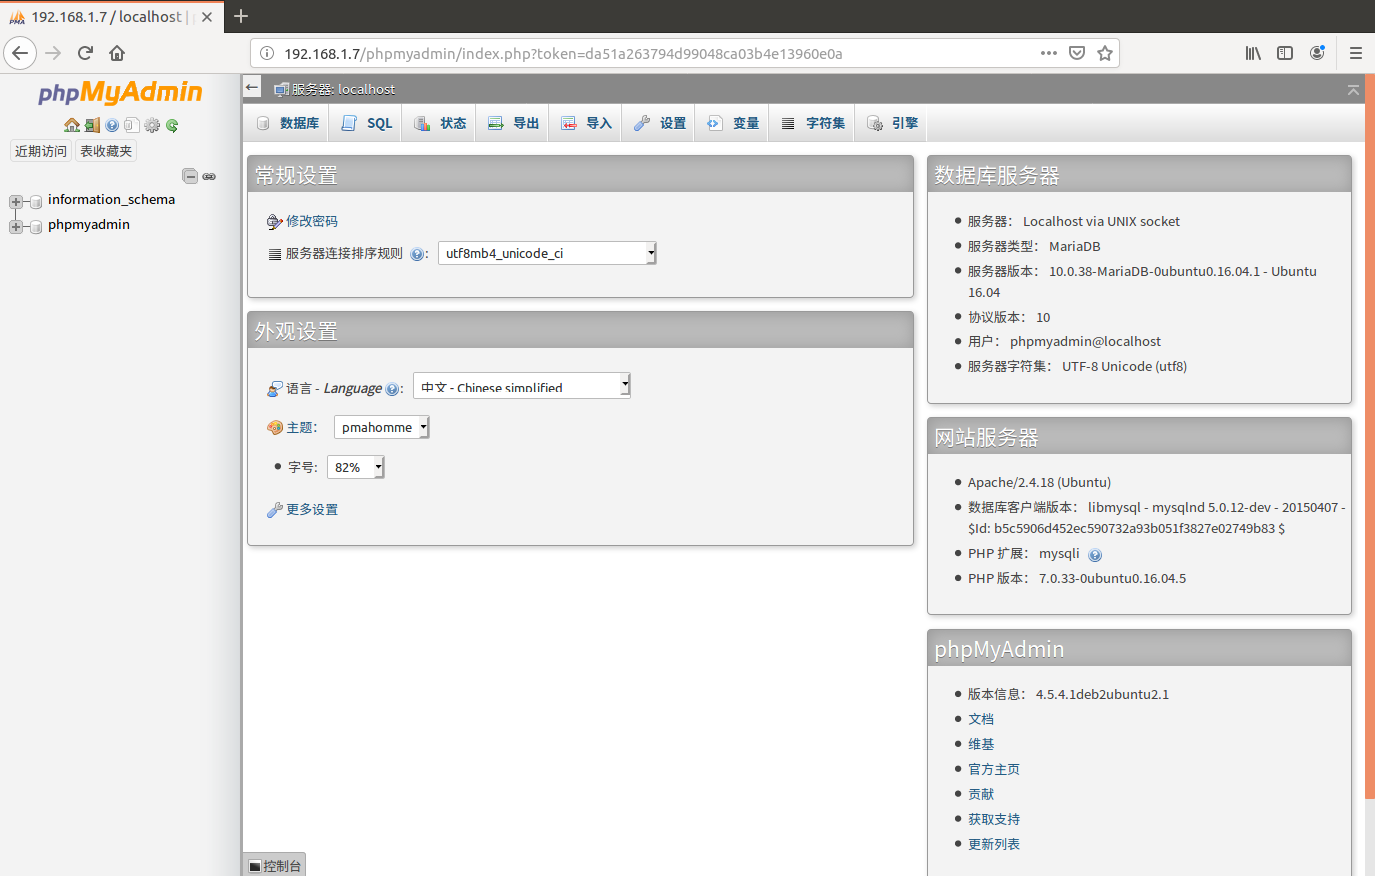Open the Firefox hamburger menu
Viewport: 1375px width, 876px height.
(x=1356, y=53)
